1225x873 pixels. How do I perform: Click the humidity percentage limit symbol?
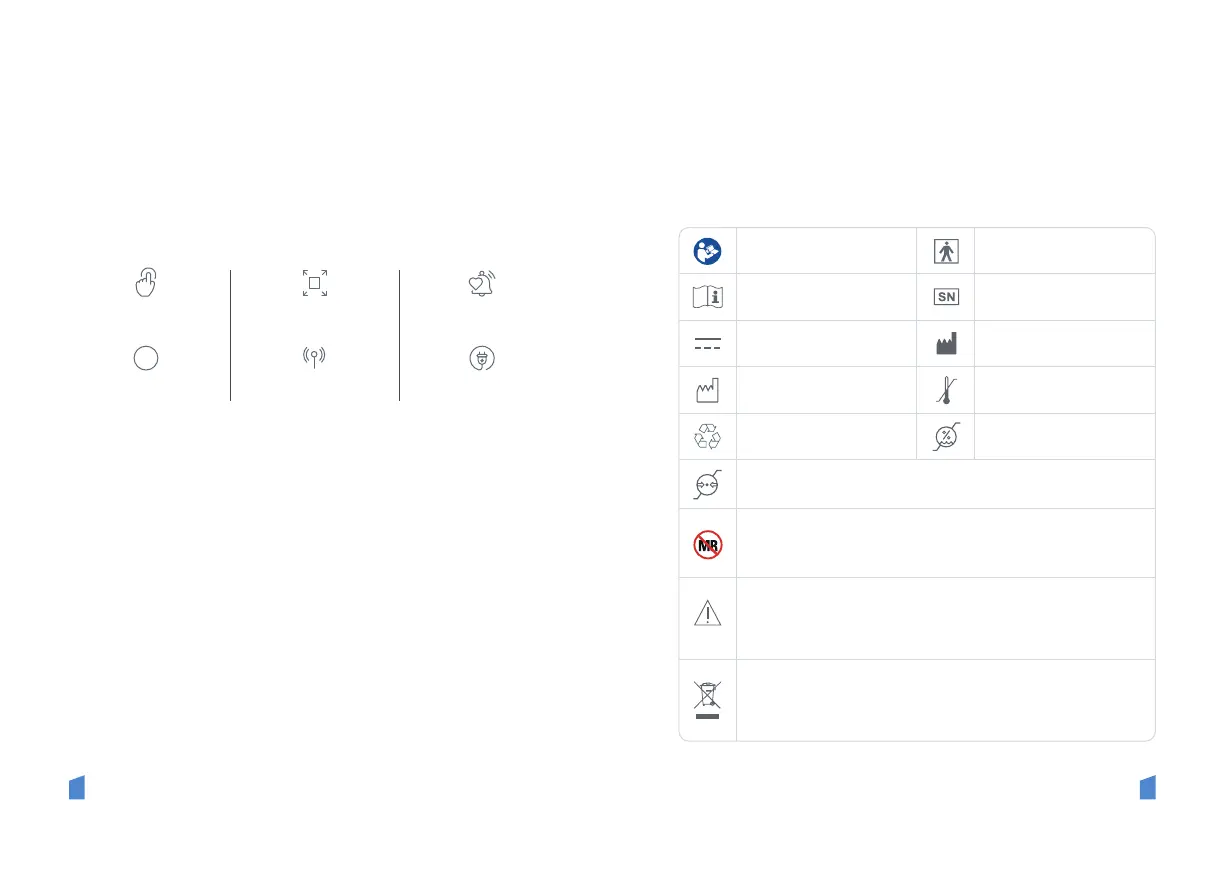[945, 437]
